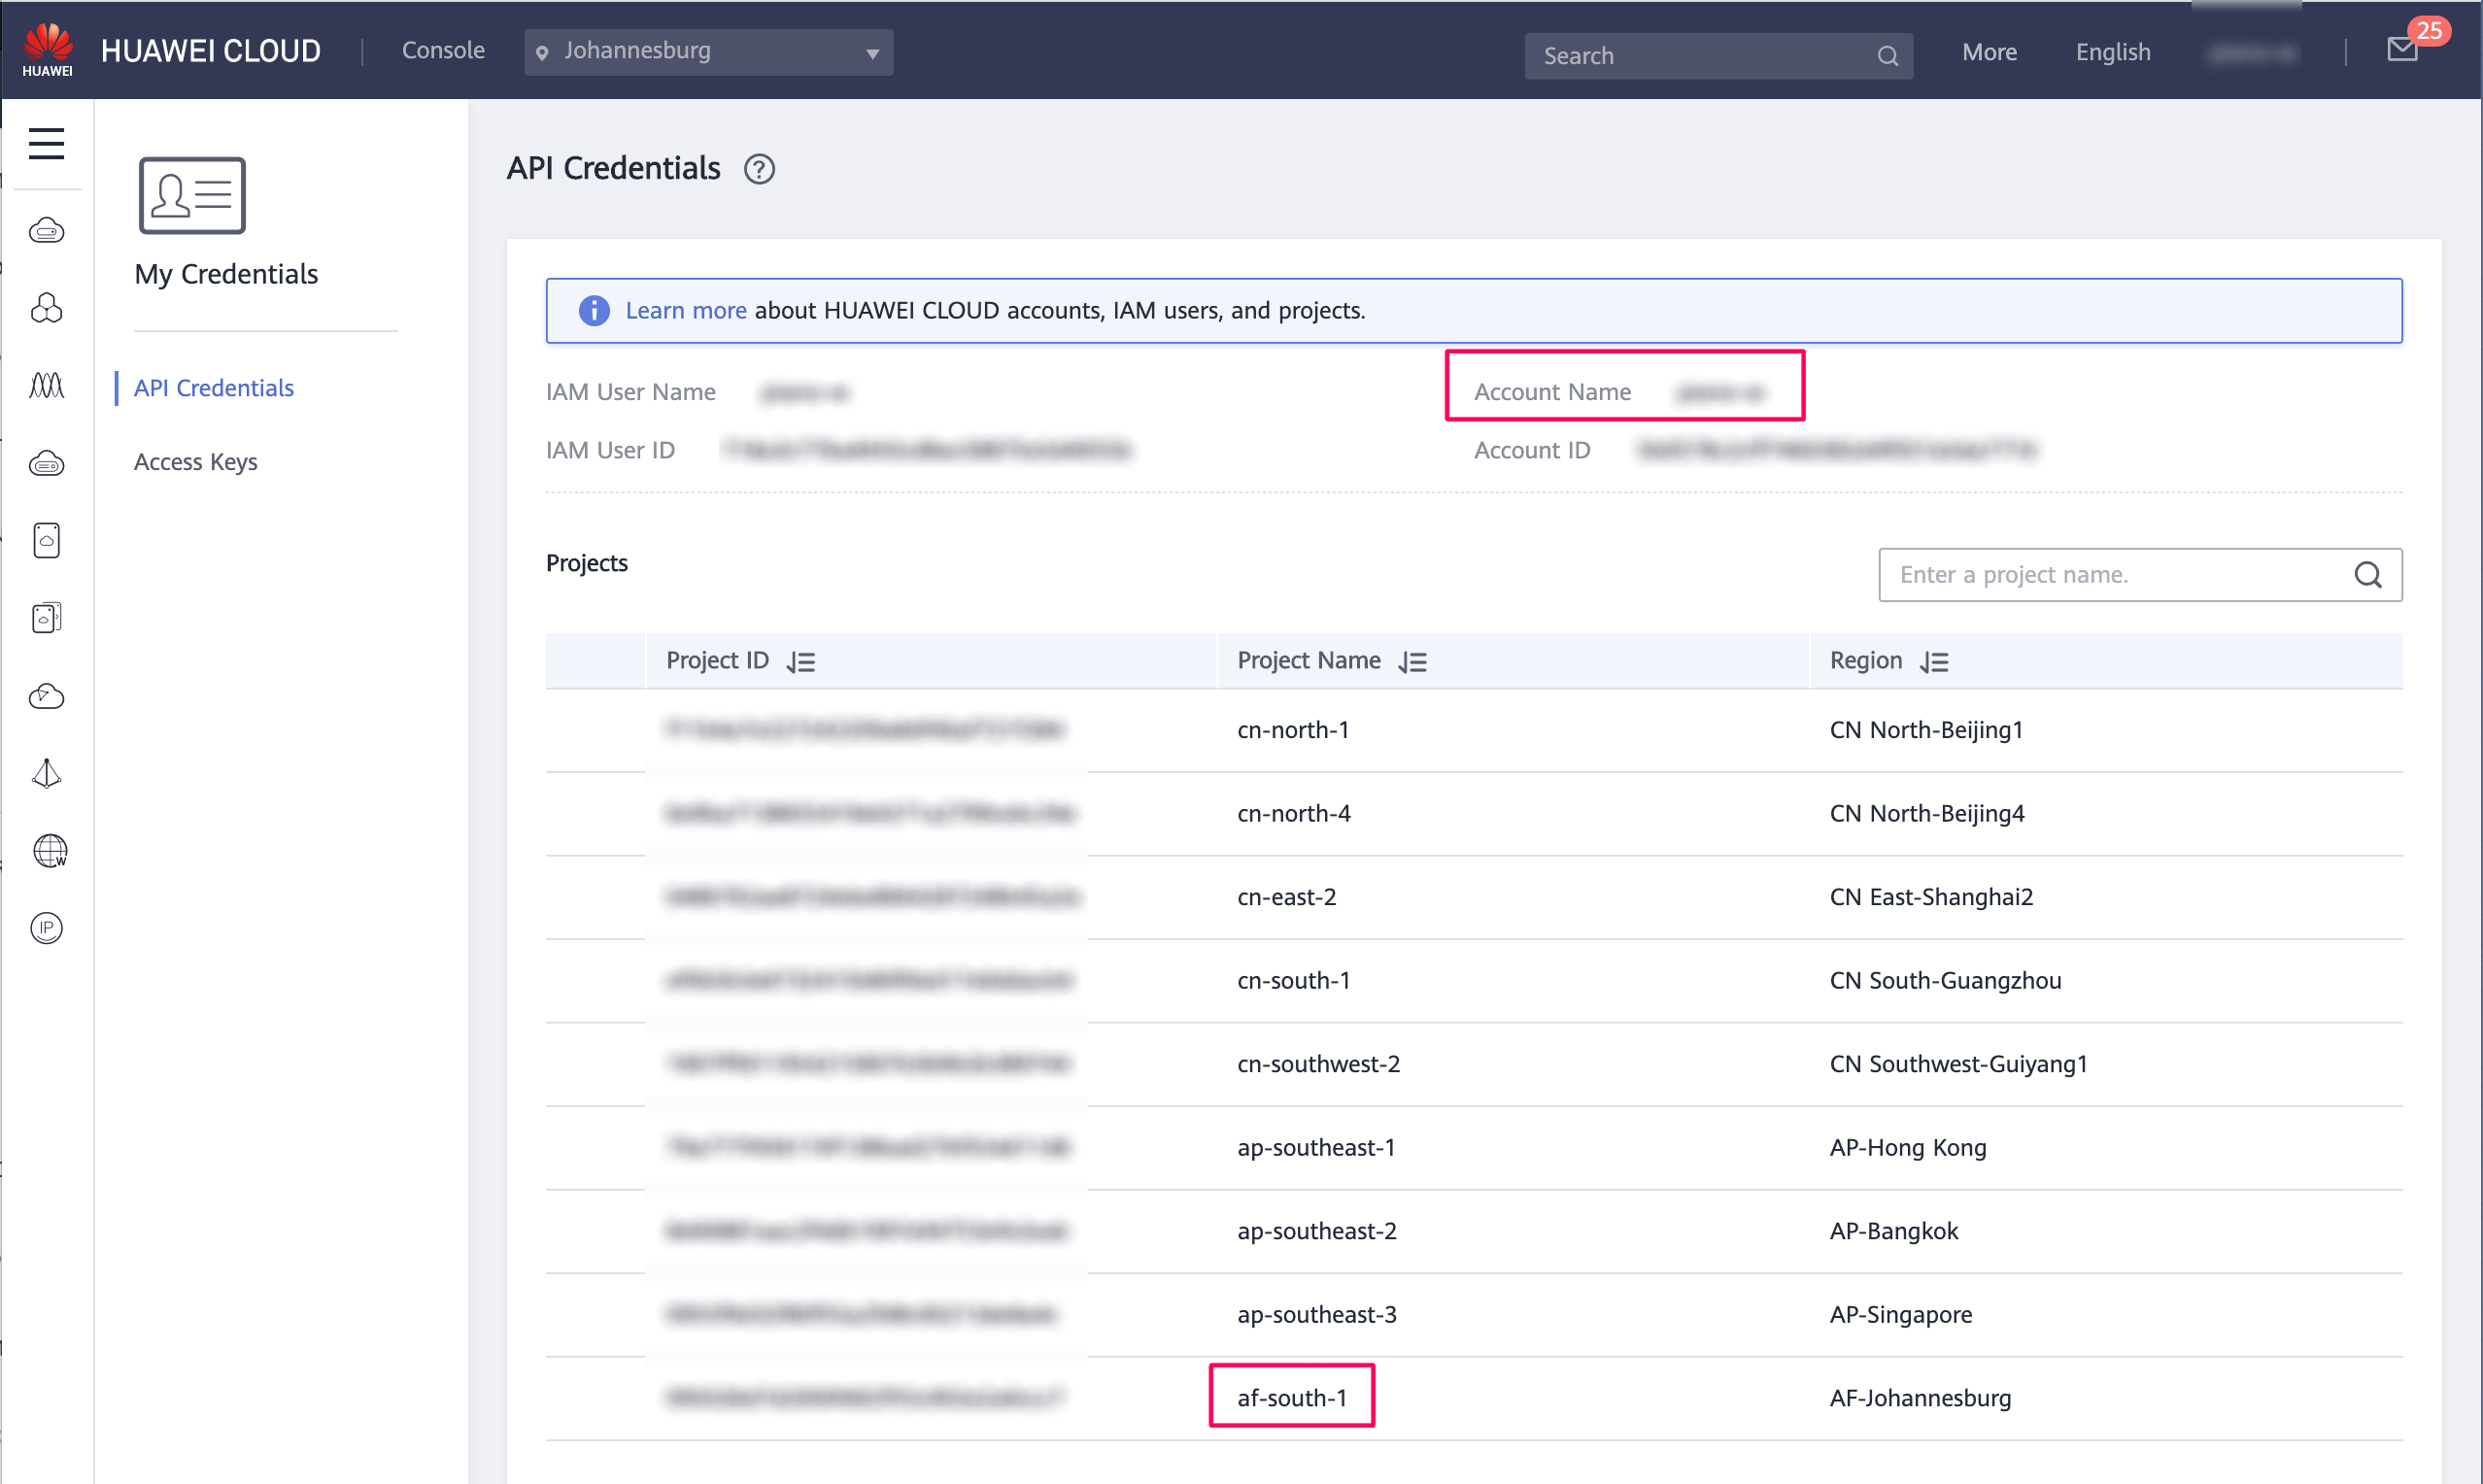The height and width of the screenshot is (1484, 2483).
Task: Click the three-circles cluster sidebar icon
Action: (46, 308)
